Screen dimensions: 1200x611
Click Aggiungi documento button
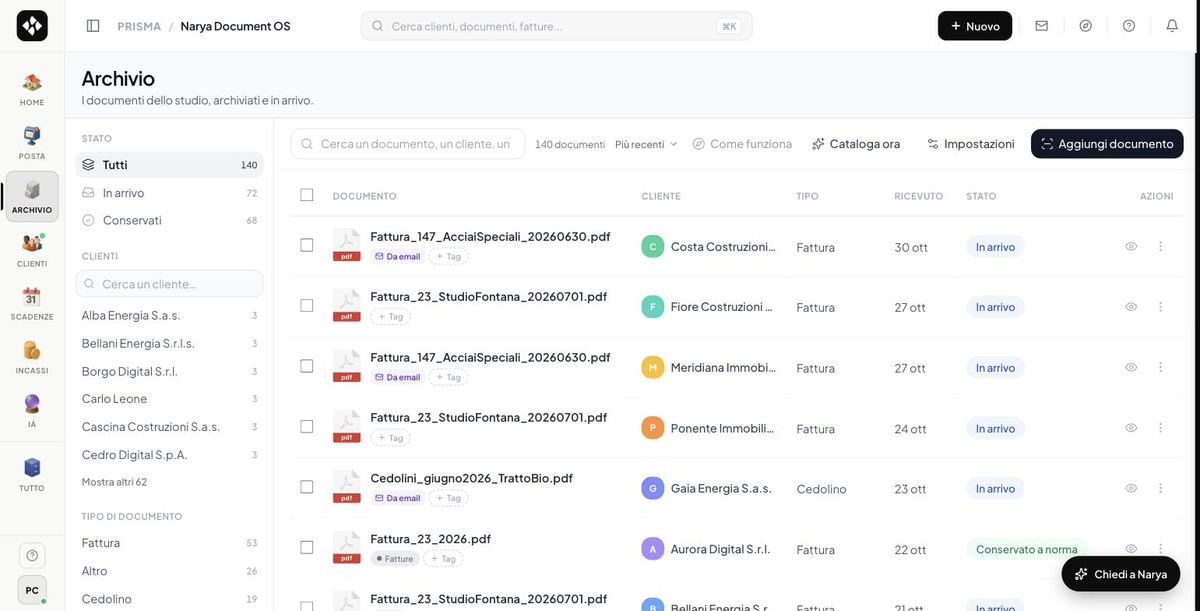[x=1107, y=144]
